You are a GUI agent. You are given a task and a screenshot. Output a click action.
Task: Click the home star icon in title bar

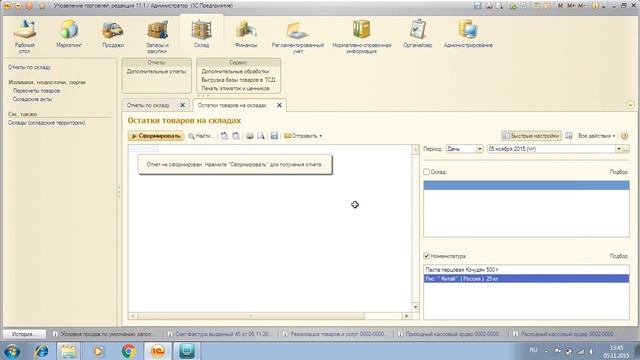pyautogui.click(x=42, y=6)
